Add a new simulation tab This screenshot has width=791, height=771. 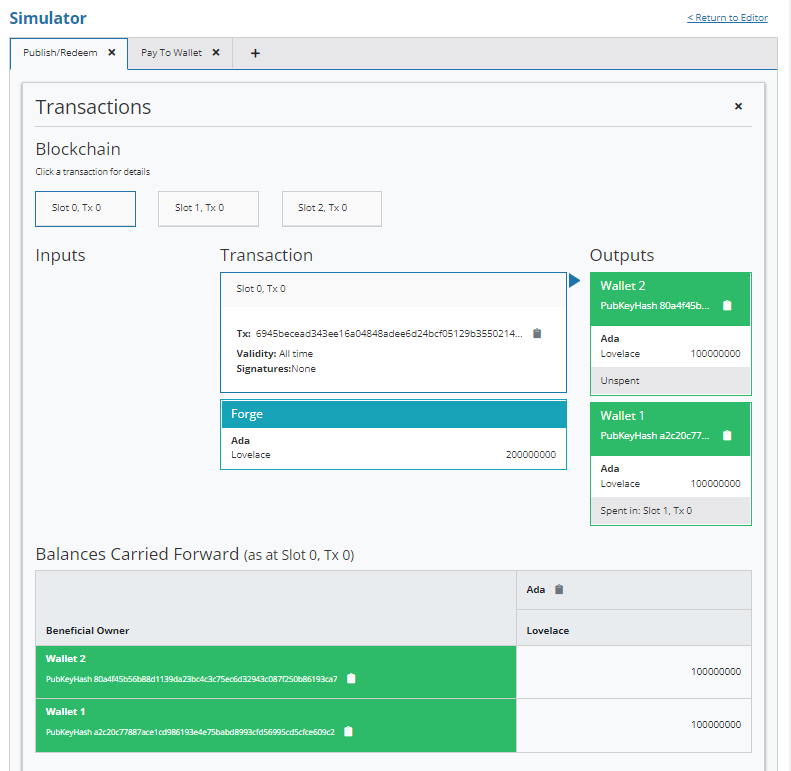pyautogui.click(x=255, y=53)
